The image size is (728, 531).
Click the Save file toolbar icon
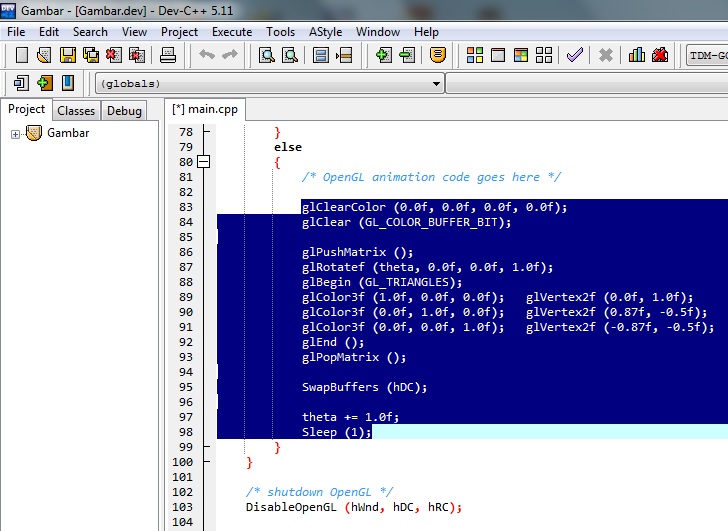[68, 55]
